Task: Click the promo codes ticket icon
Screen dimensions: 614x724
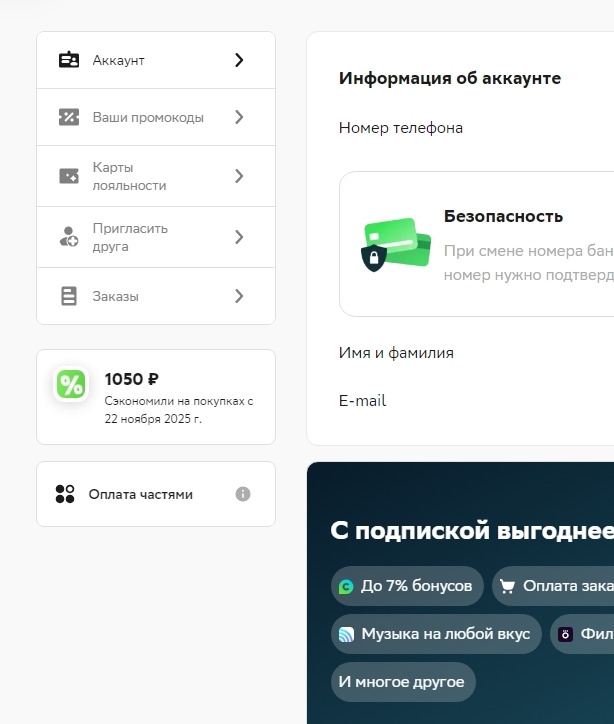Action: click(69, 117)
